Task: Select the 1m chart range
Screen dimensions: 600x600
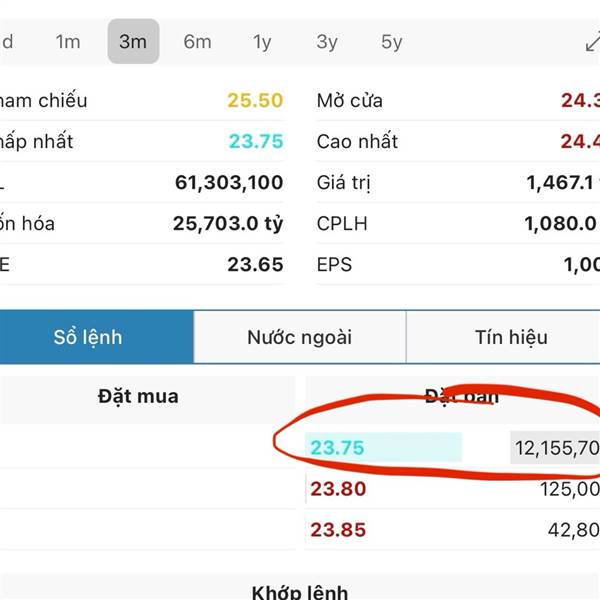Action: tap(68, 42)
